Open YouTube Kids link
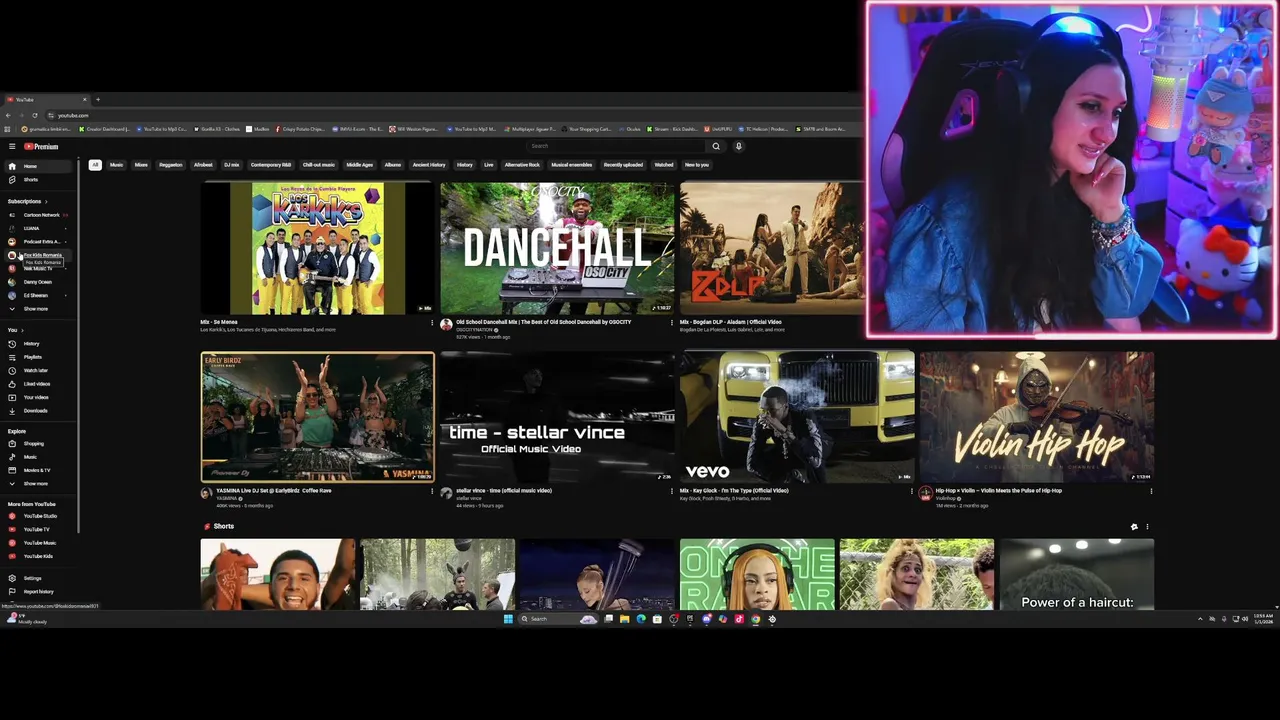This screenshot has width=1280, height=720. pyautogui.click(x=38, y=556)
